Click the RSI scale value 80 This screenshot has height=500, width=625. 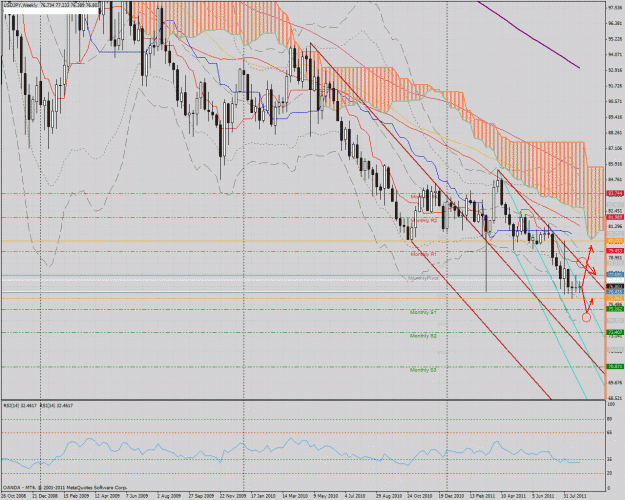609,419
